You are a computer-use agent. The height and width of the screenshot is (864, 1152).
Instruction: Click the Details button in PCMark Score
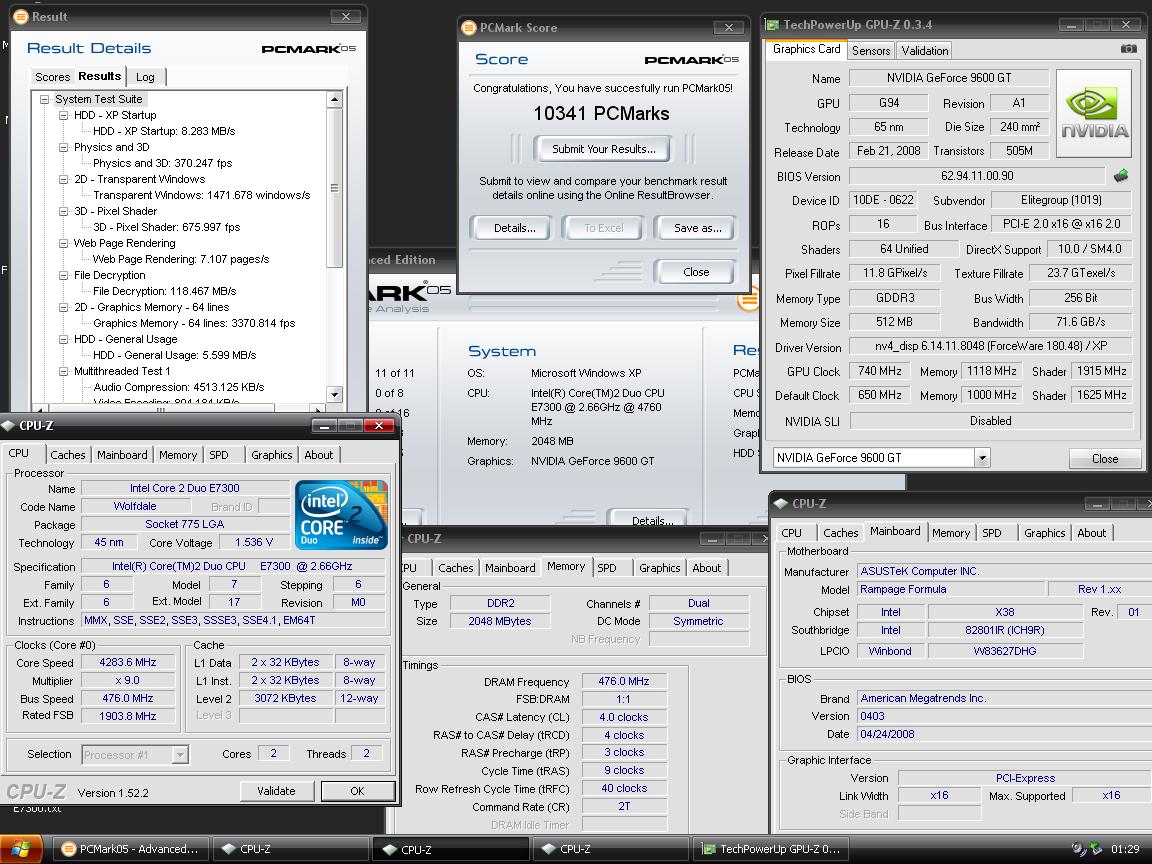point(514,228)
